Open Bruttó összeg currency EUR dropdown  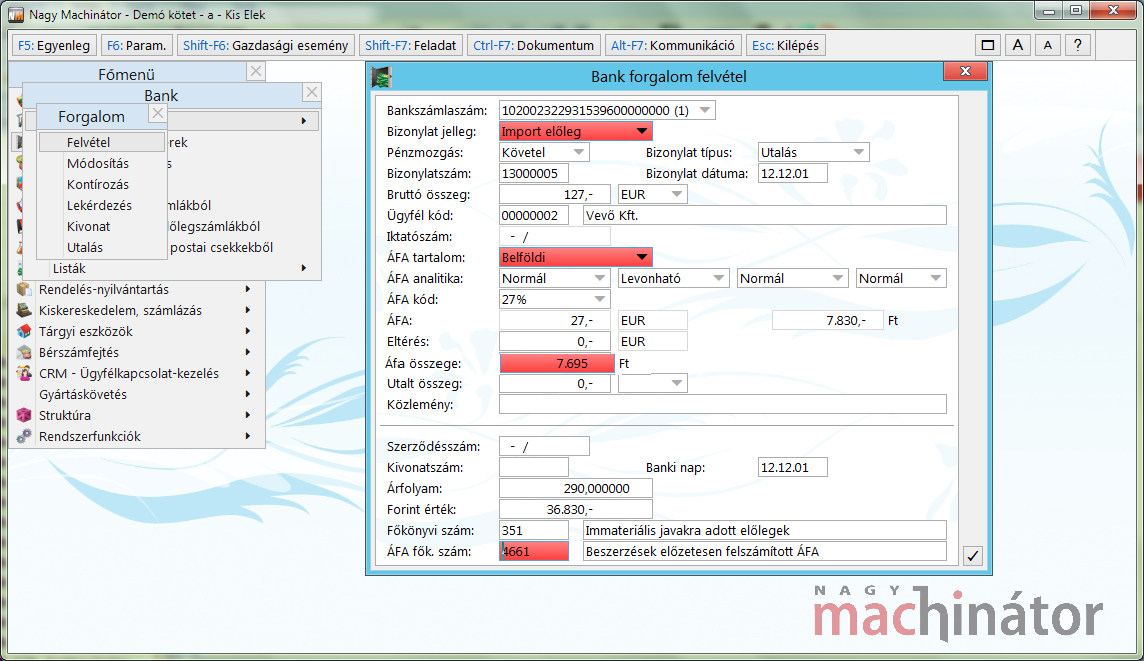point(677,195)
